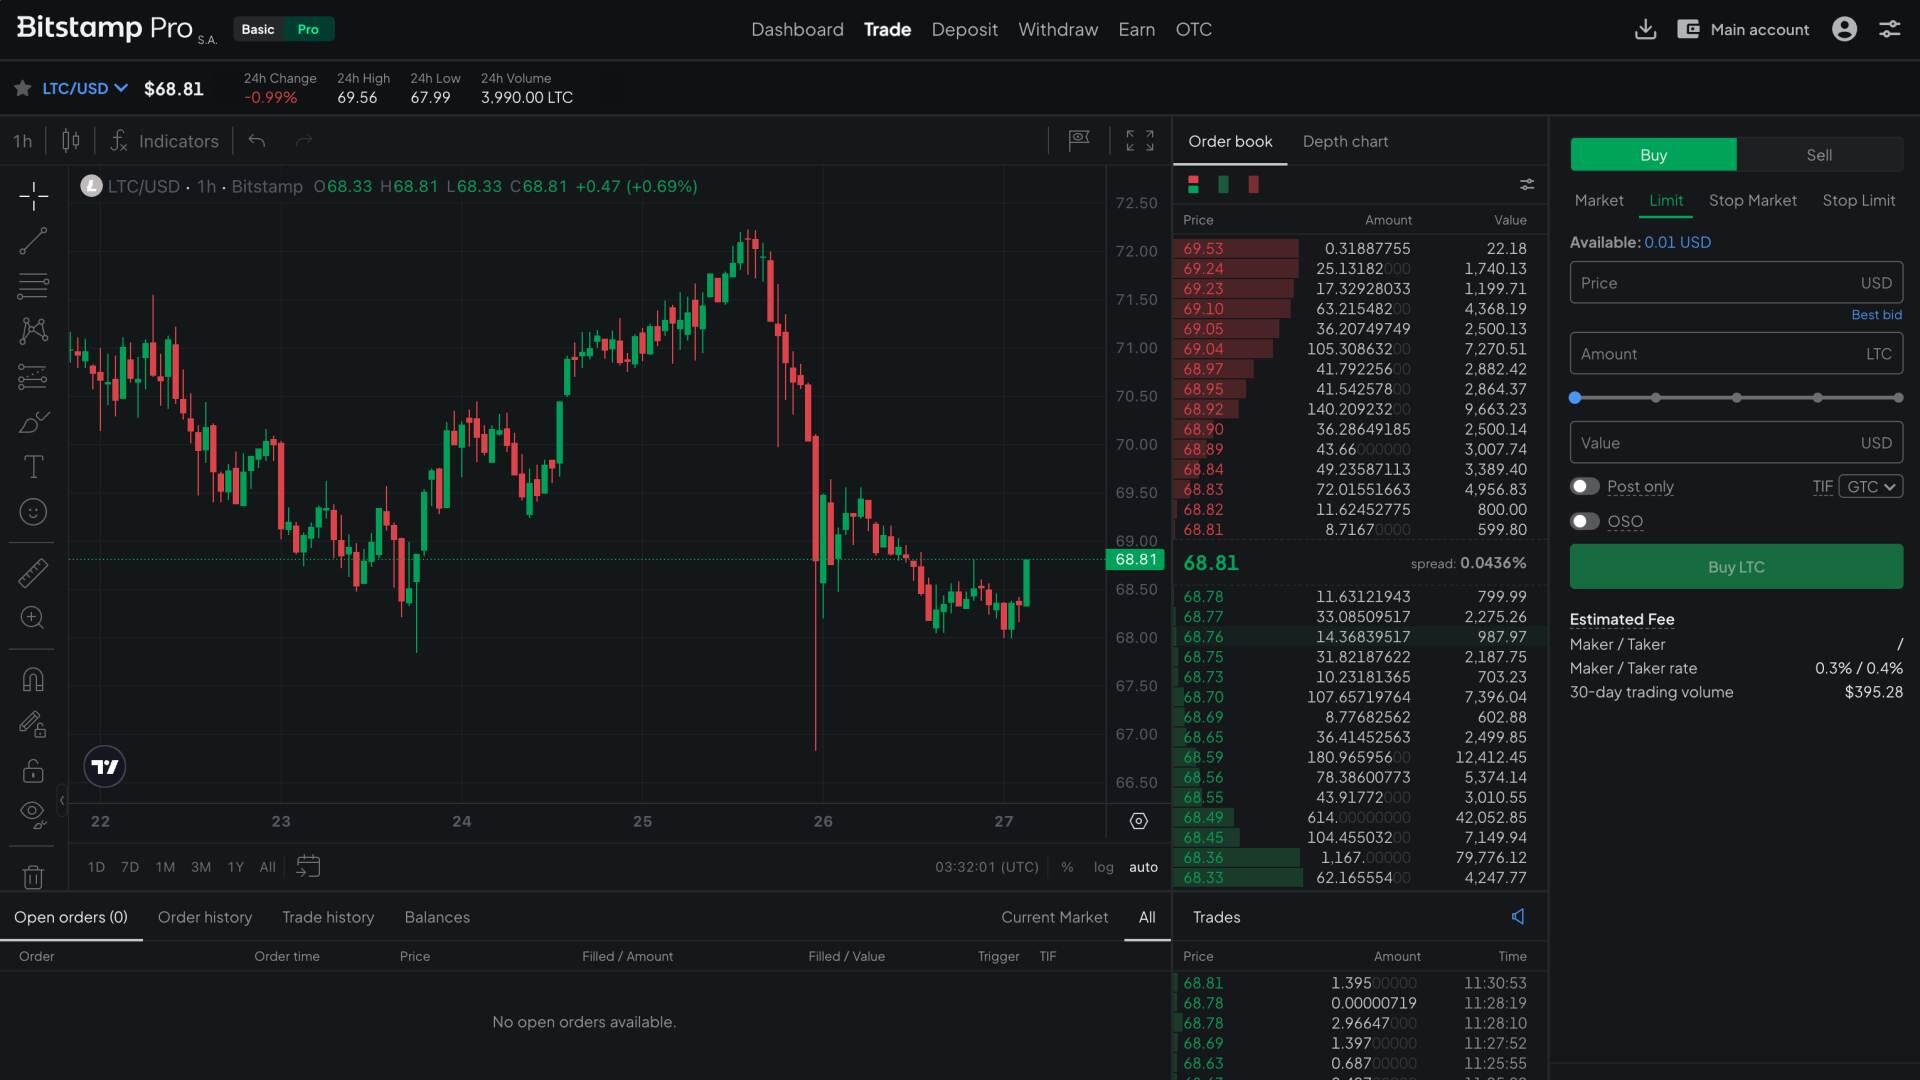This screenshot has width=1920, height=1080.
Task: Select the crosshair cursor tool
Action: point(33,196)
